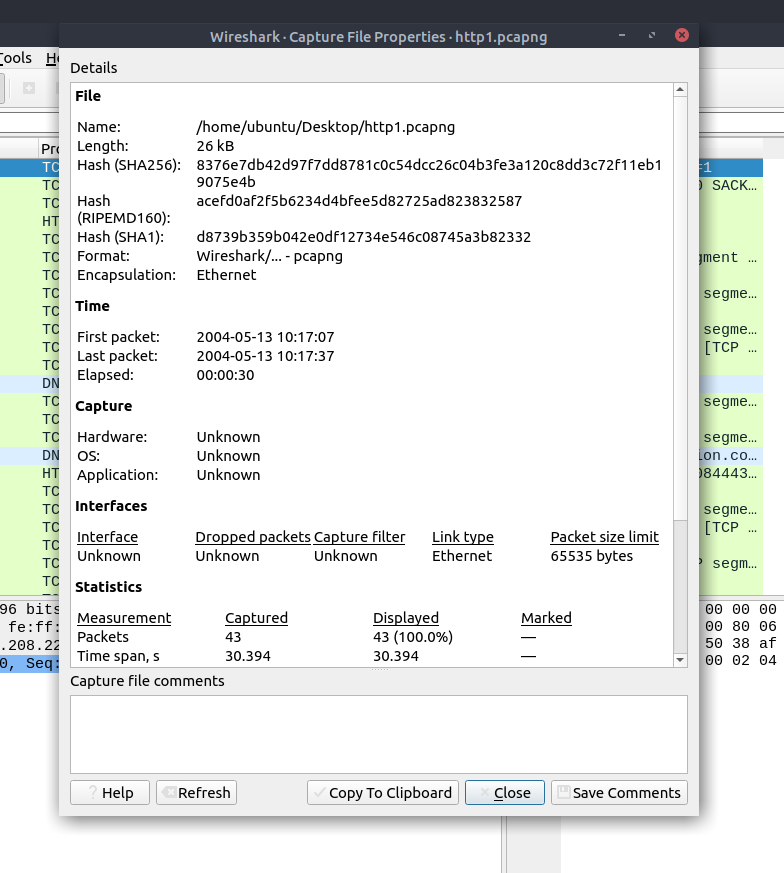Click the details scrollbar down arrow
This screenshot has height=873, width=784.
pyautogui.click(x=680, y=660)
